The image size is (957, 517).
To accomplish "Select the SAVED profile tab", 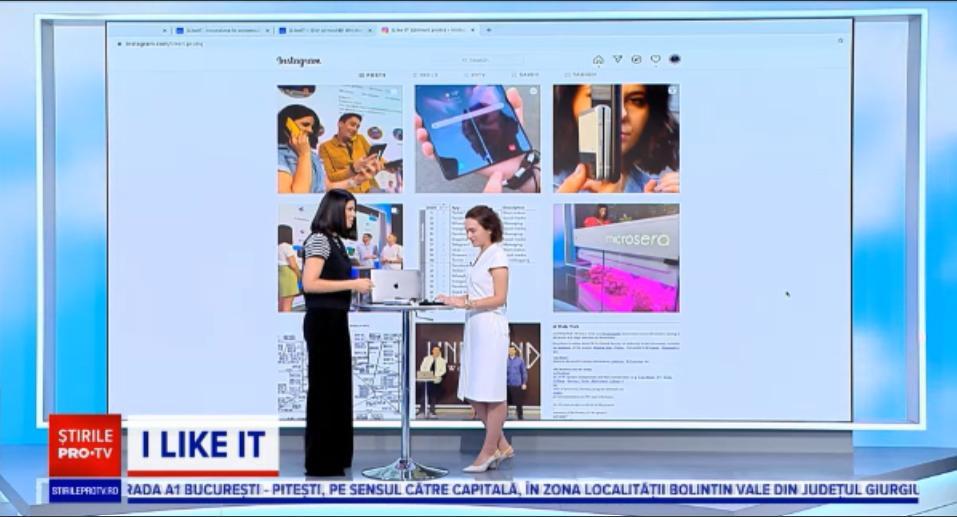I will point(525,75).
